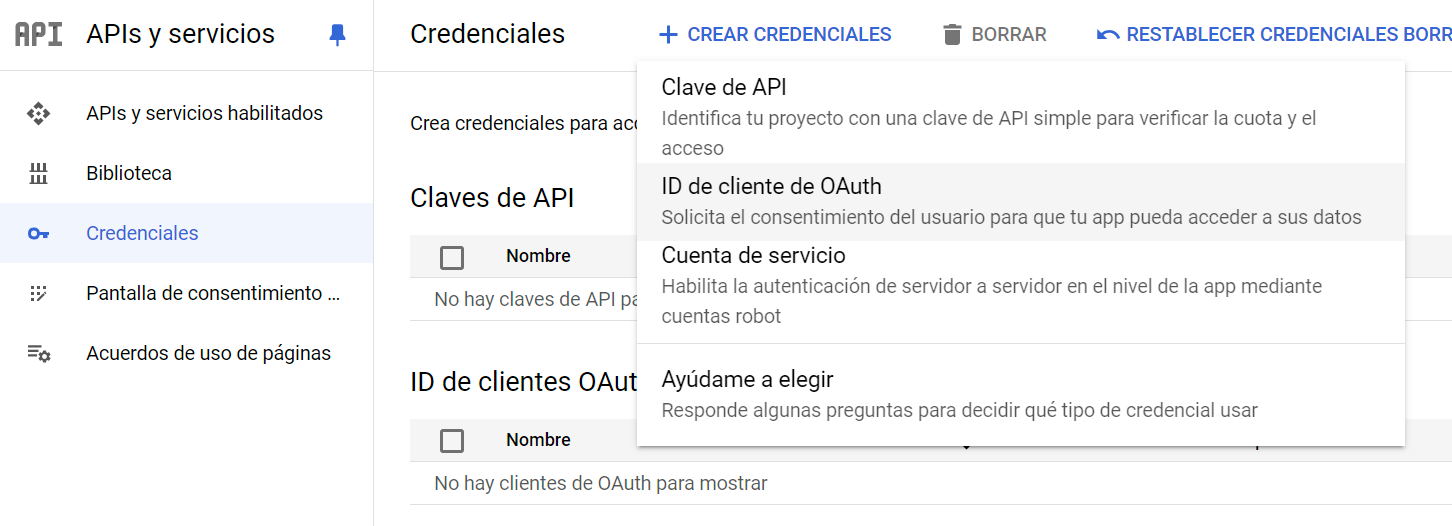
Task: Open Acuerdos de uso de páginas
Action: click(x=187, y=353)
